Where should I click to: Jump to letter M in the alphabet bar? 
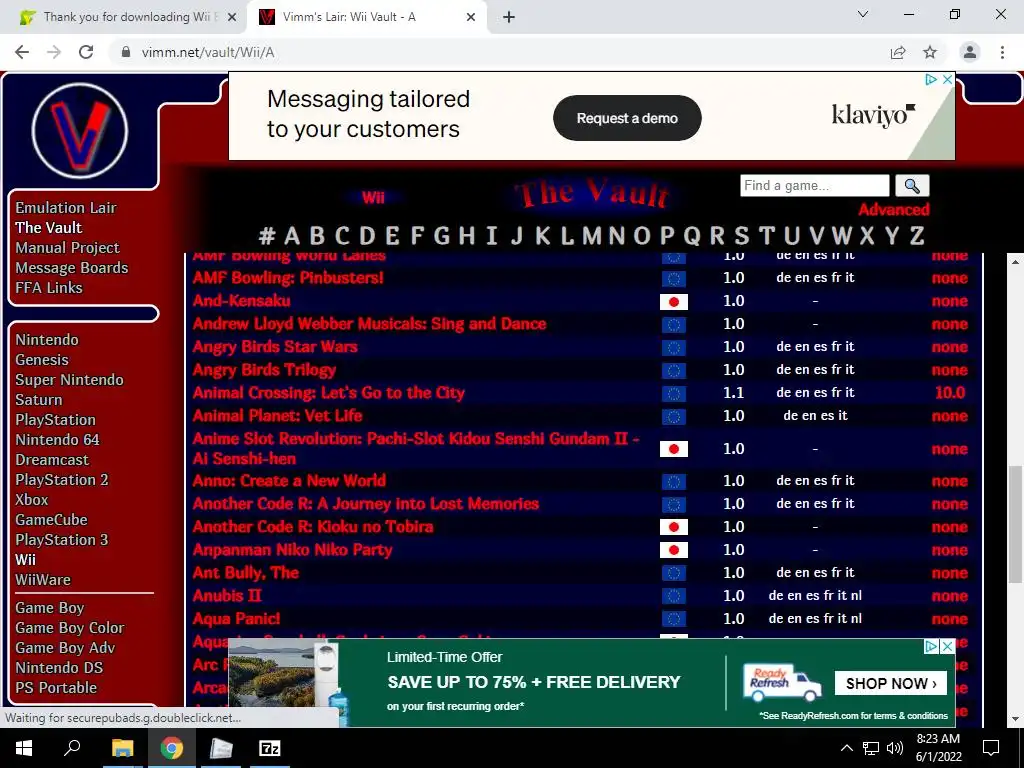point(591,235)
